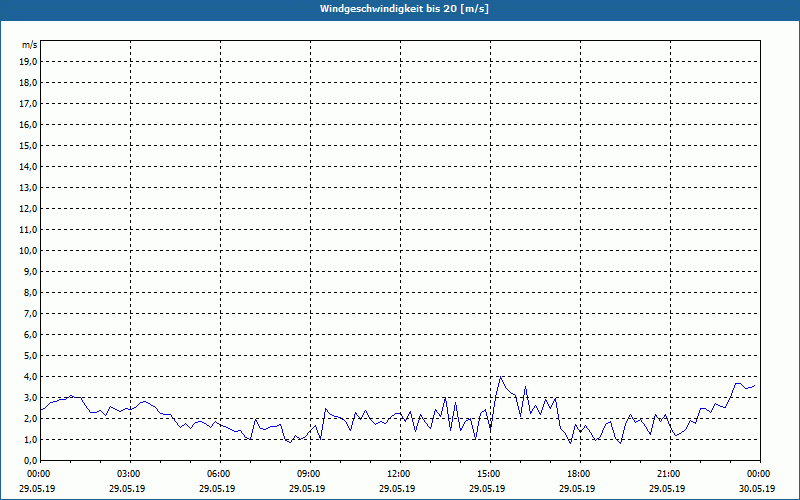Select the 06:00 time label
This screenshot has width=800, height=500.
point(220,474)
